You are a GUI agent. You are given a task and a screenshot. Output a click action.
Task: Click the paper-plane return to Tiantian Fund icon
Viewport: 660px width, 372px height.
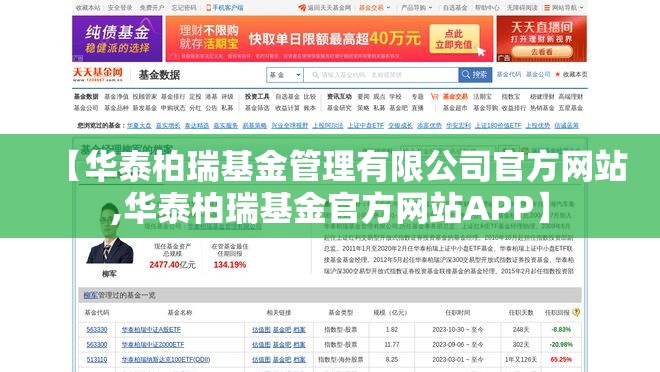click(301, 8)
